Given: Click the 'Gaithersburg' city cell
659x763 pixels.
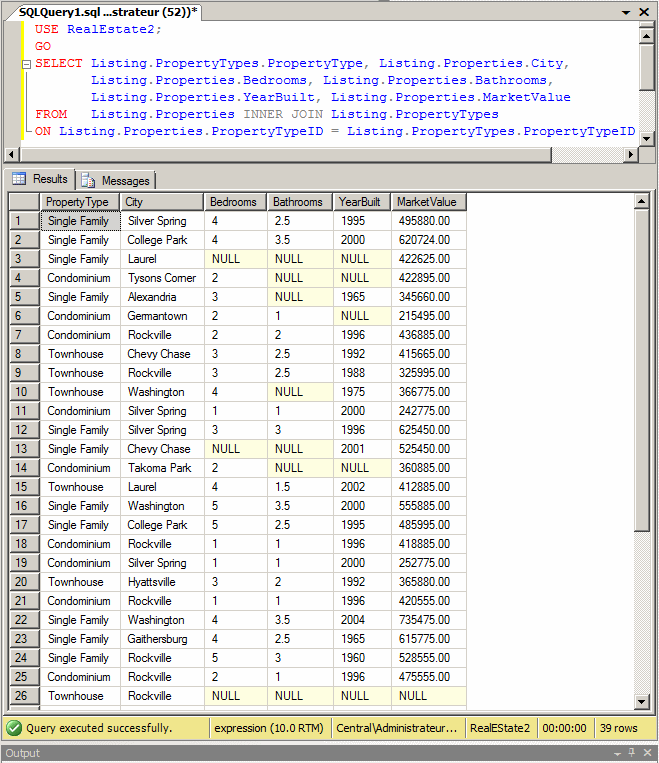Looking at the screenshot, I should [x=162, y=639].
